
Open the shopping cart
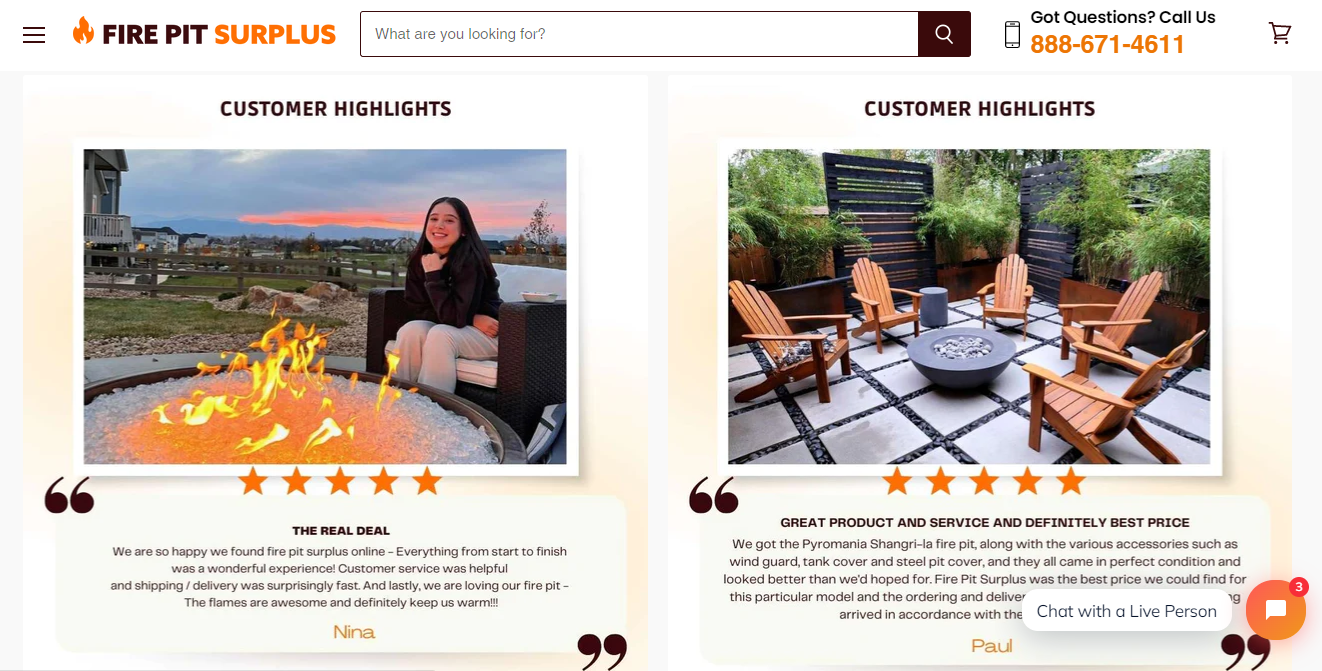tap(1280, 33)
